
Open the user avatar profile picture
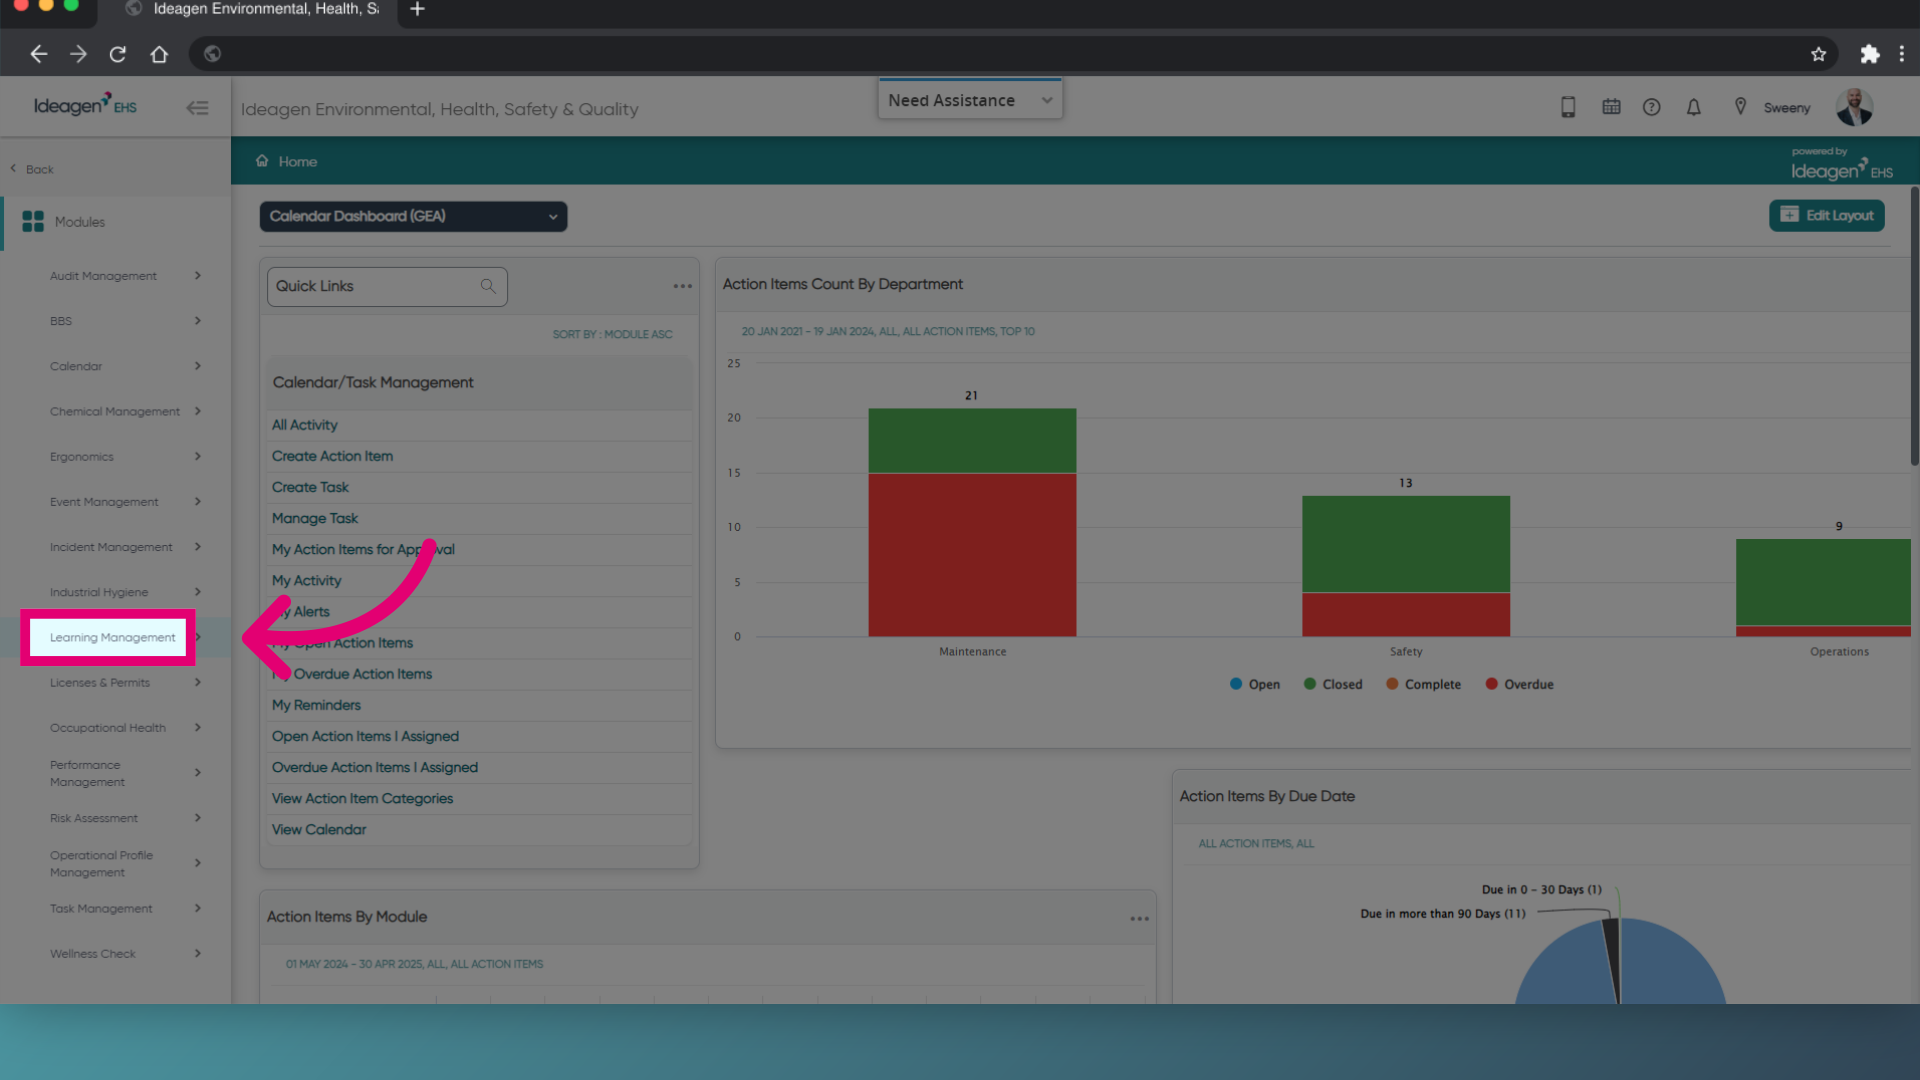click(1854, 107)
